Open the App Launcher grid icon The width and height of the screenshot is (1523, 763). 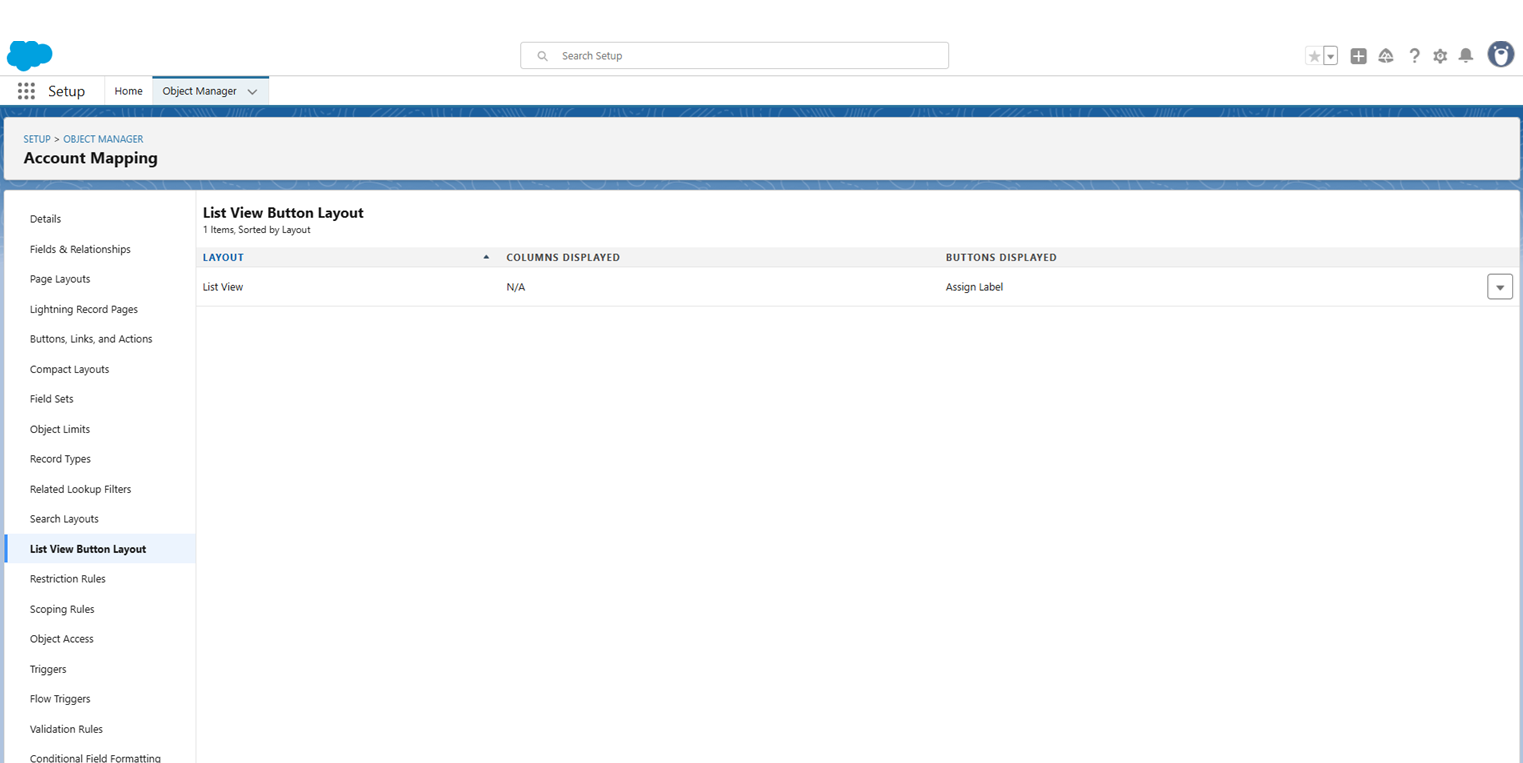[x=26, y=91]
